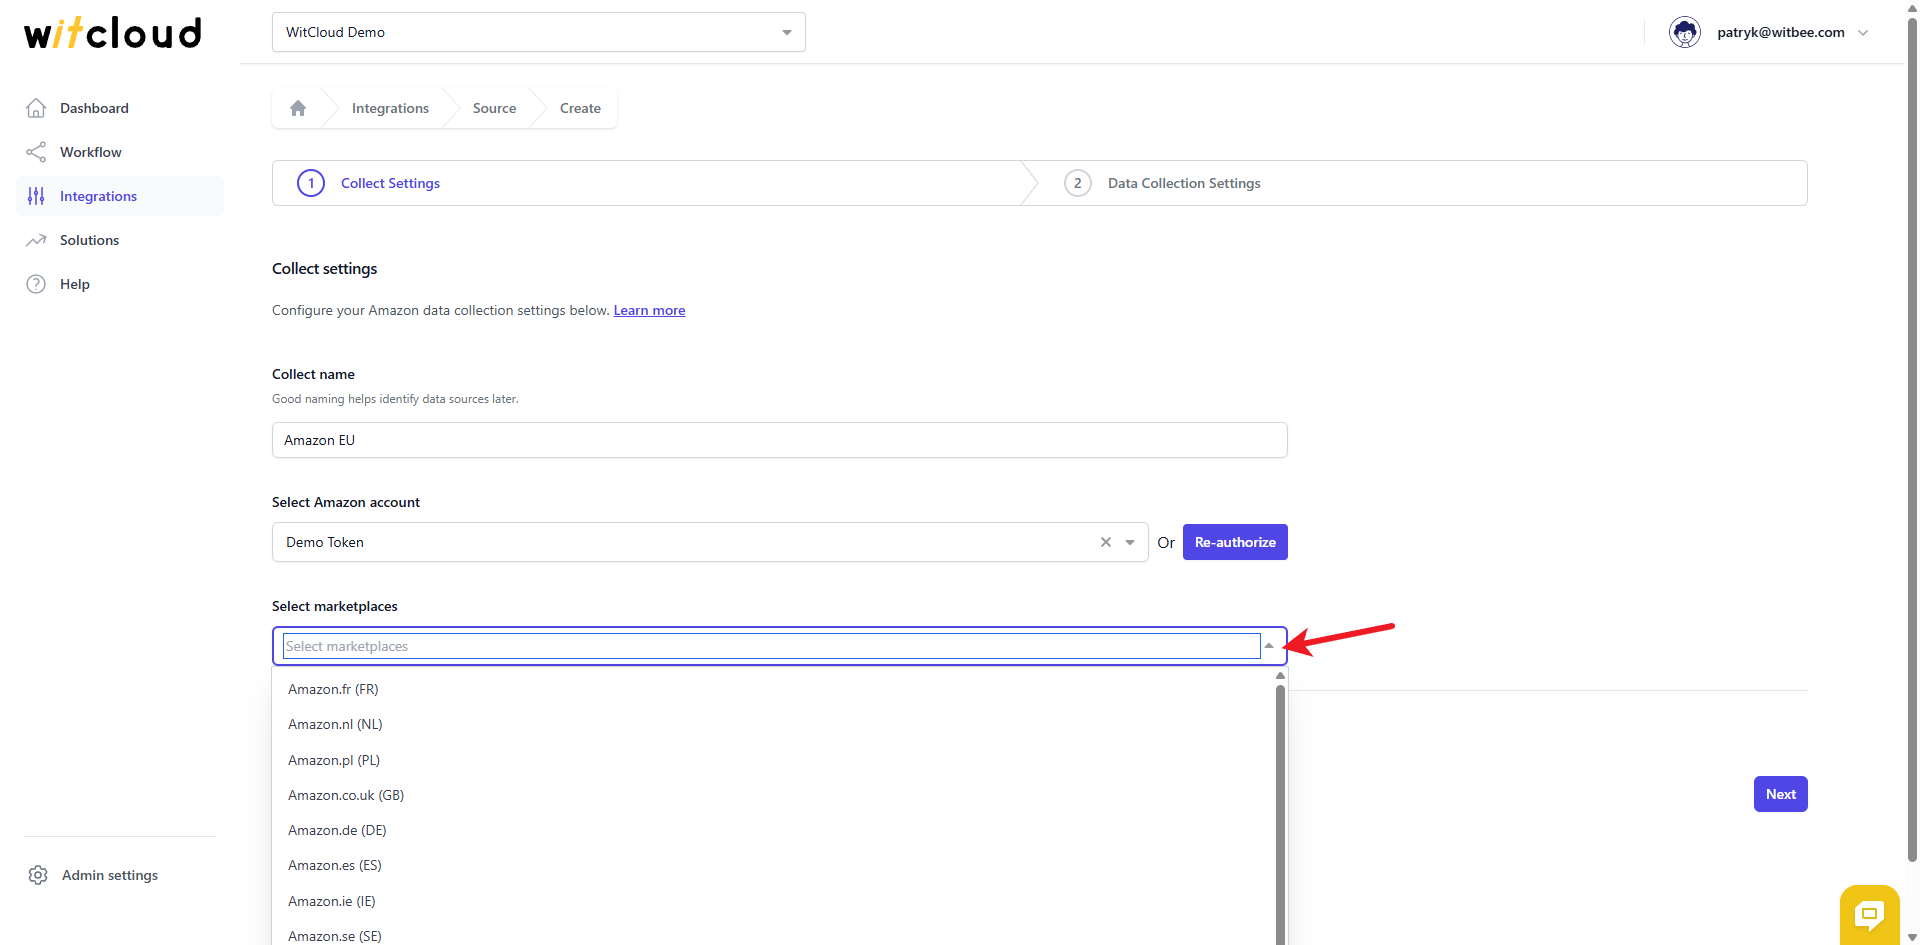Select Amazon.co.uk (GB) marketplace

click(774, 795)
